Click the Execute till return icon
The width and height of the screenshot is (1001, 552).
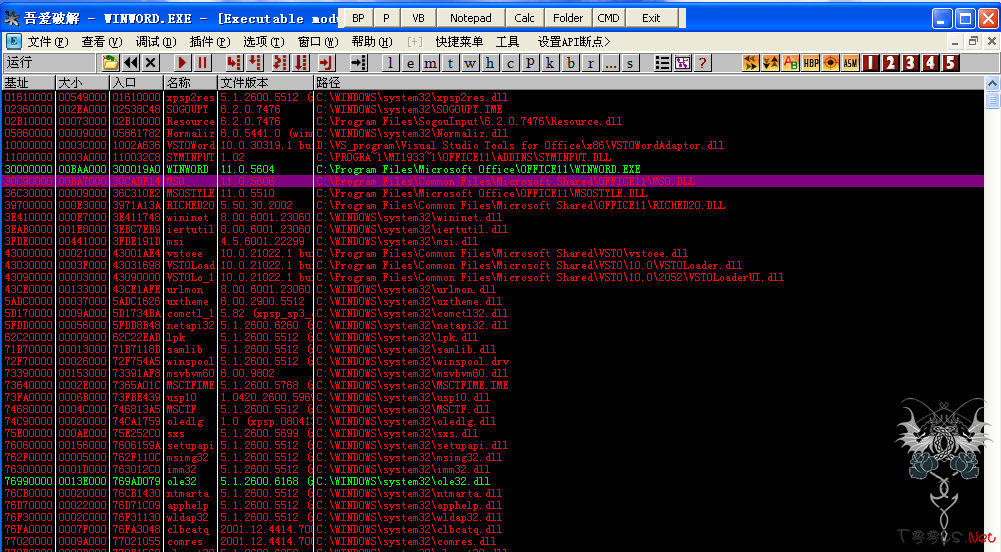point(326,63)
